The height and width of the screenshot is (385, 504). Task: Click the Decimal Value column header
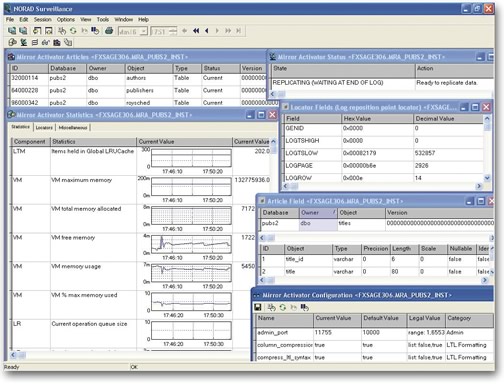[448, 118]
